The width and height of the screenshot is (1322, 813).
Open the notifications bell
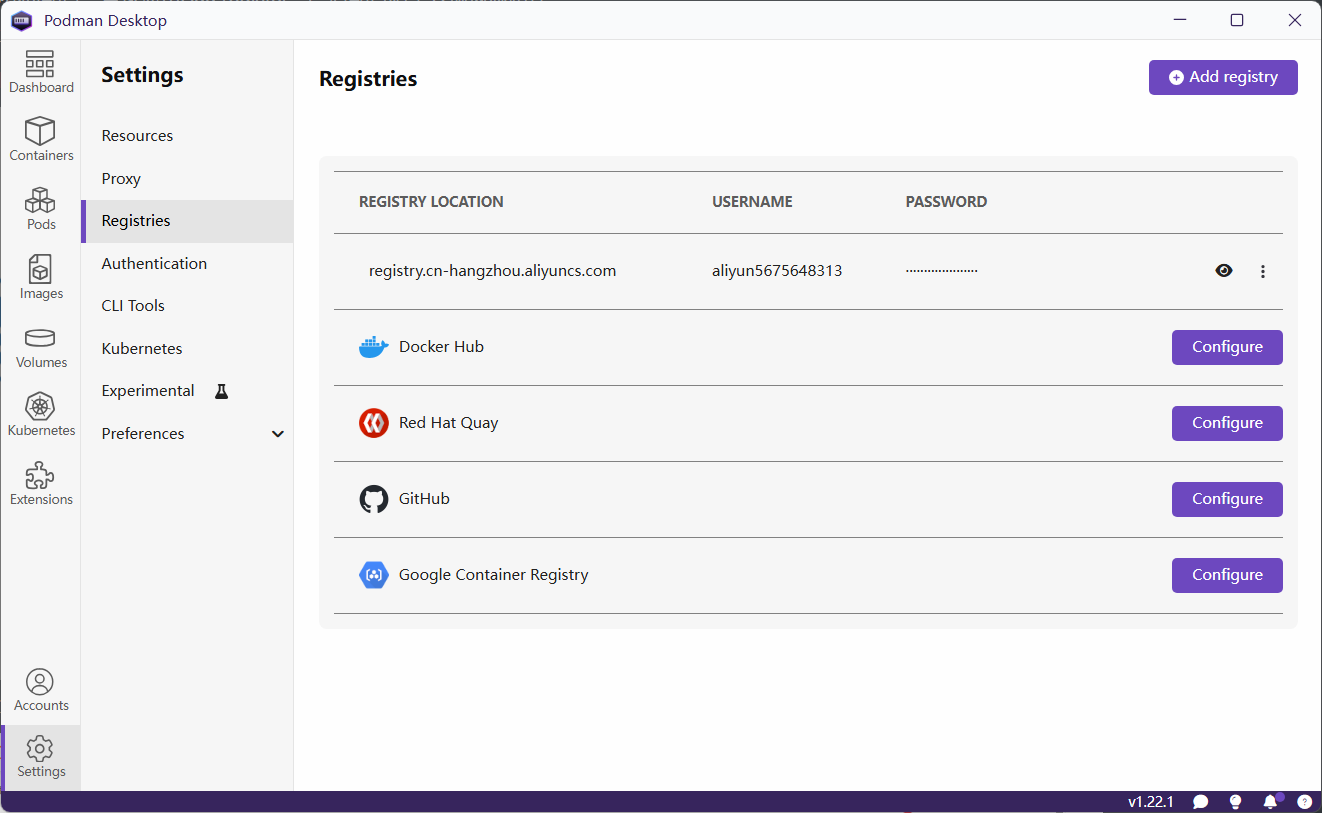(1270, 802)
